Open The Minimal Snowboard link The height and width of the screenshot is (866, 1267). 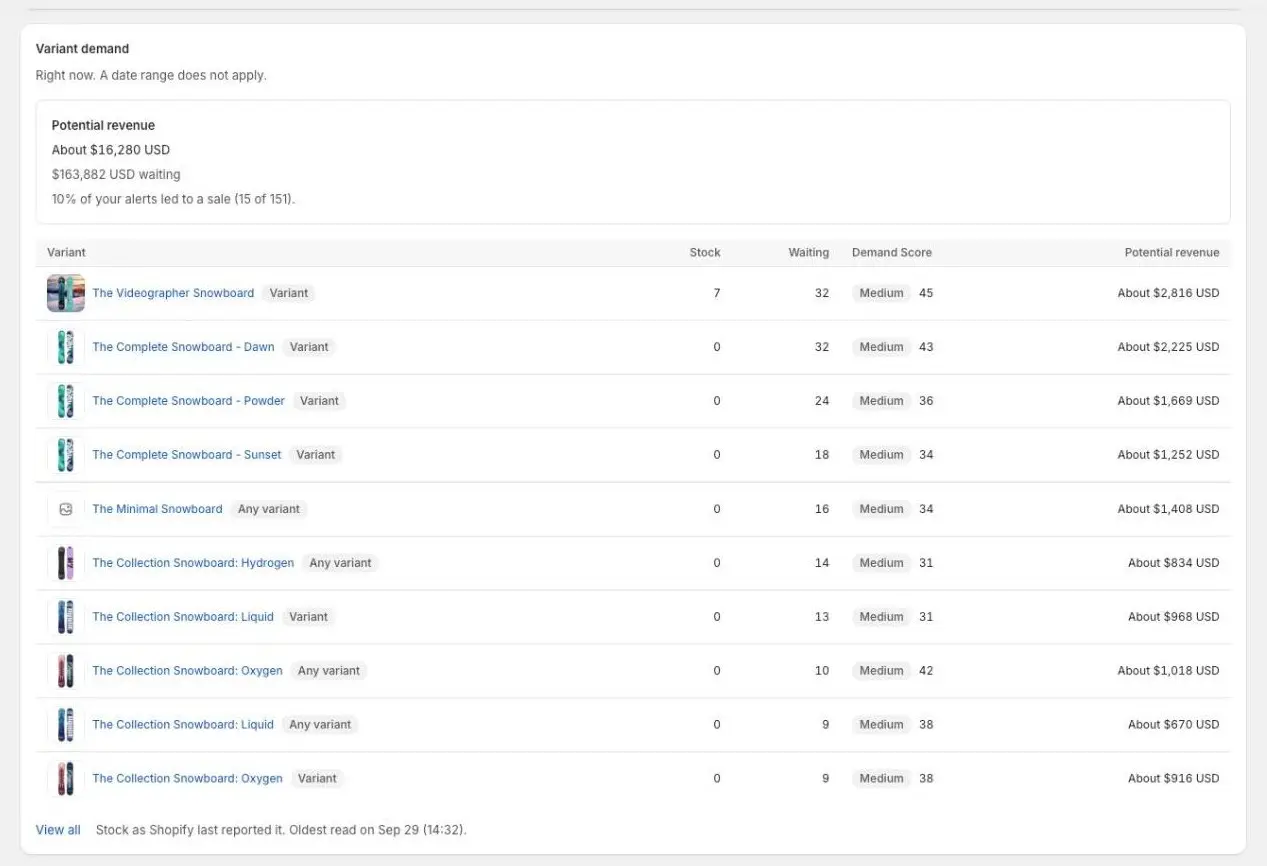pyautogui.click(x=157, y=509)
